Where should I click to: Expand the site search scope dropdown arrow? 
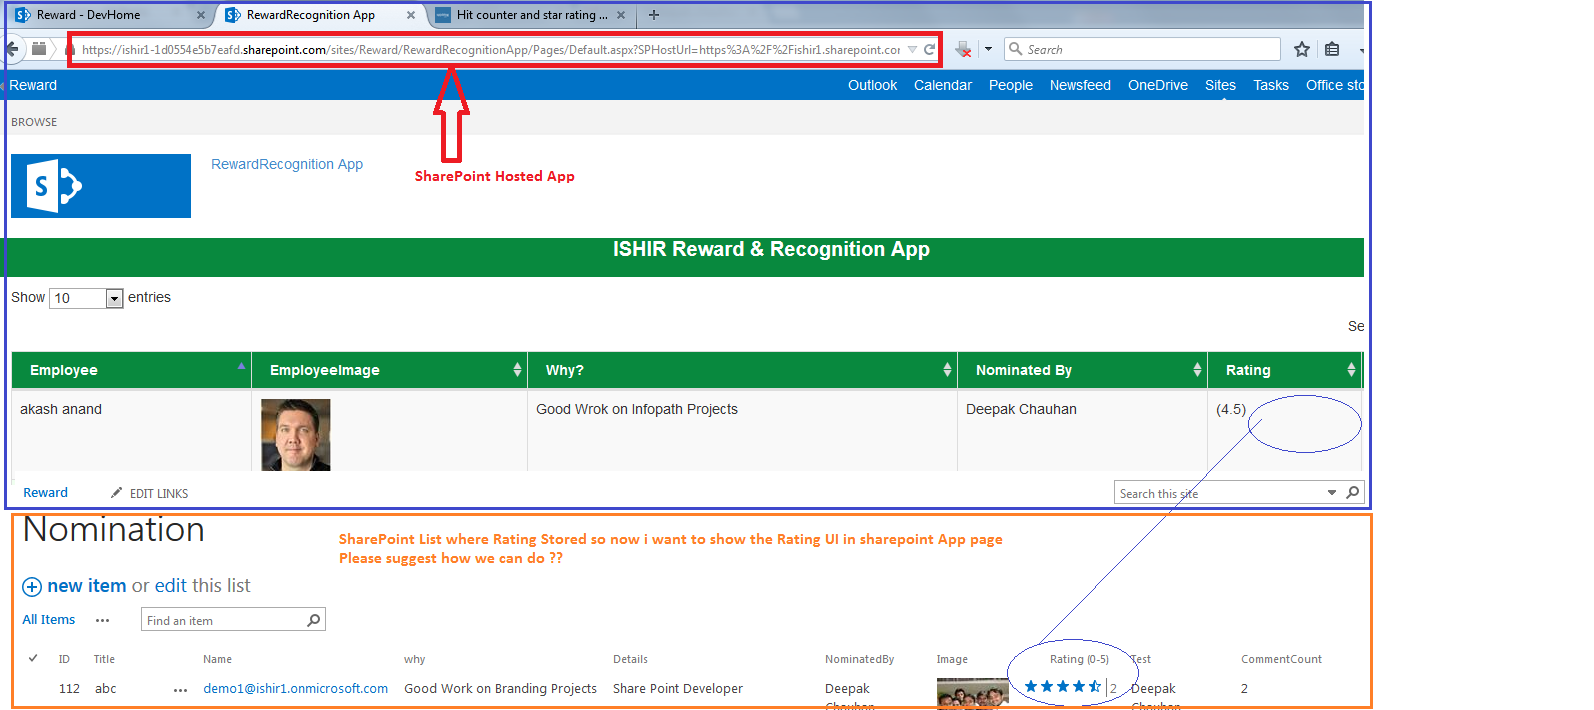pyautogui.click(x=1332, y=492)
